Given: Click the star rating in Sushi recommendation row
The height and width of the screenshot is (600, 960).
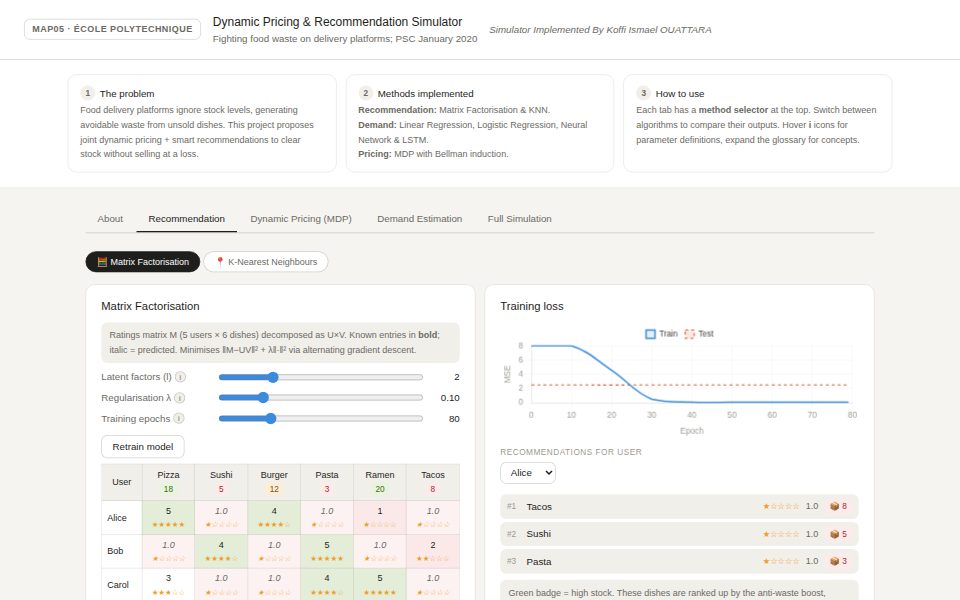Looking at the screenshot, I should [x=781, y=534].
